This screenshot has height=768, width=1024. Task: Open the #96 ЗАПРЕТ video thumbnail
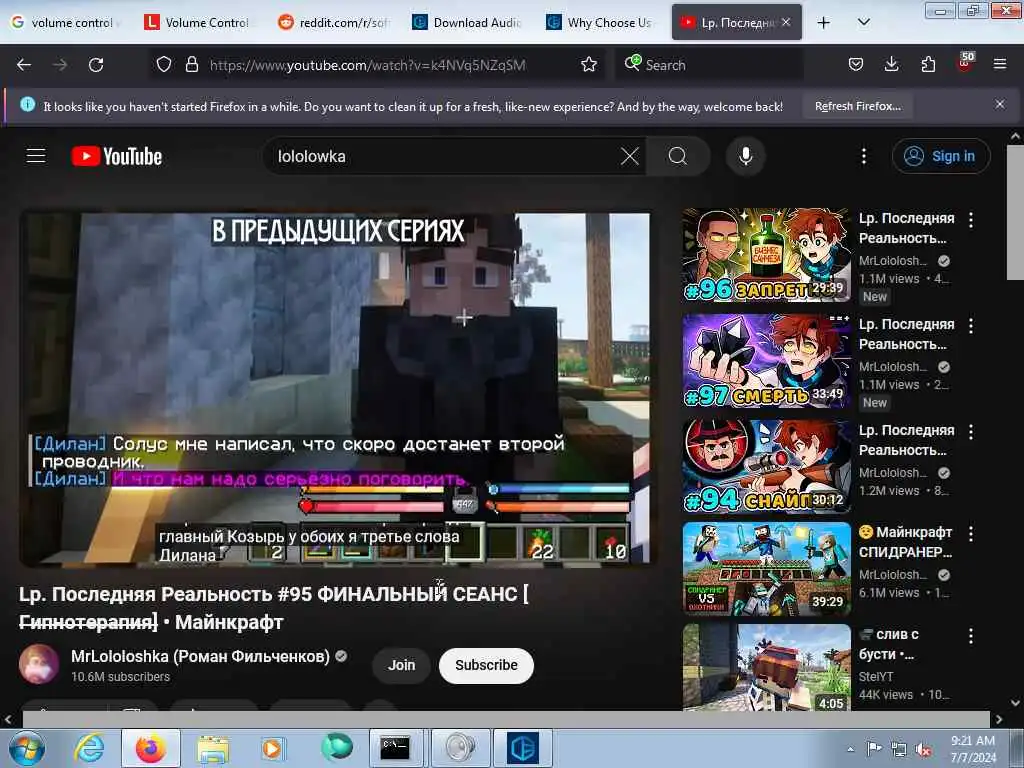coord(767,255)
